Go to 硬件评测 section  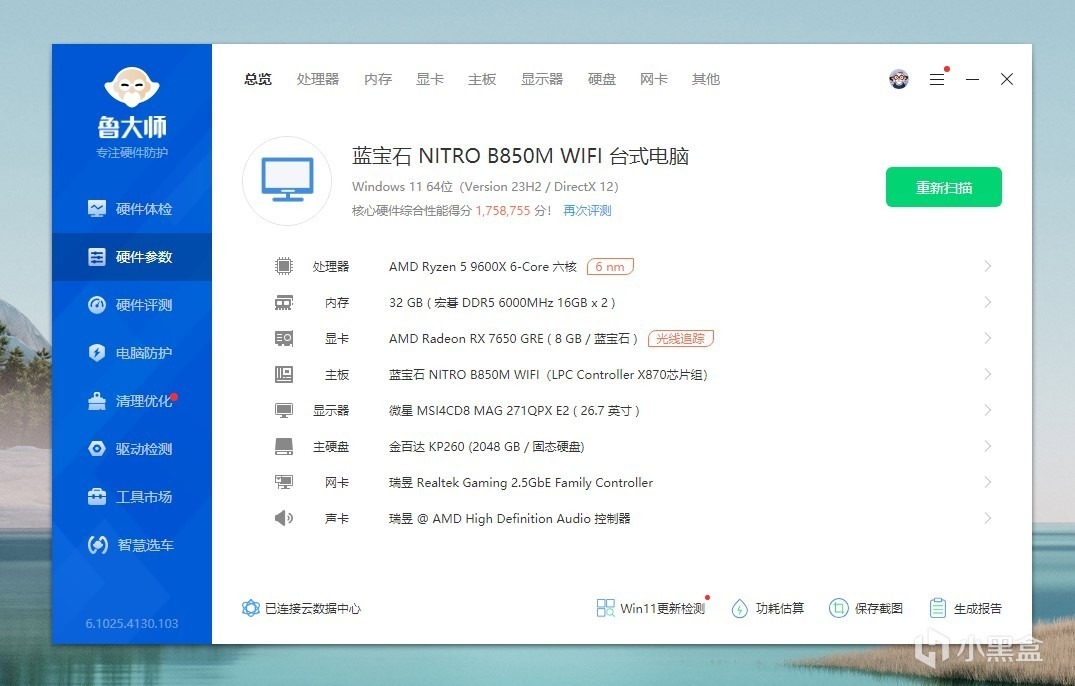(x=132, y=304)
